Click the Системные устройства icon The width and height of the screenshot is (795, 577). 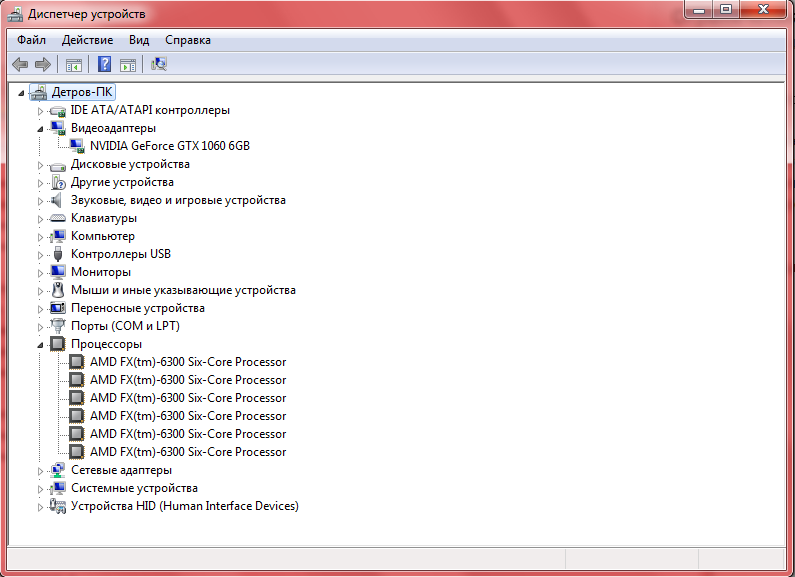click(x=58, y=488)
